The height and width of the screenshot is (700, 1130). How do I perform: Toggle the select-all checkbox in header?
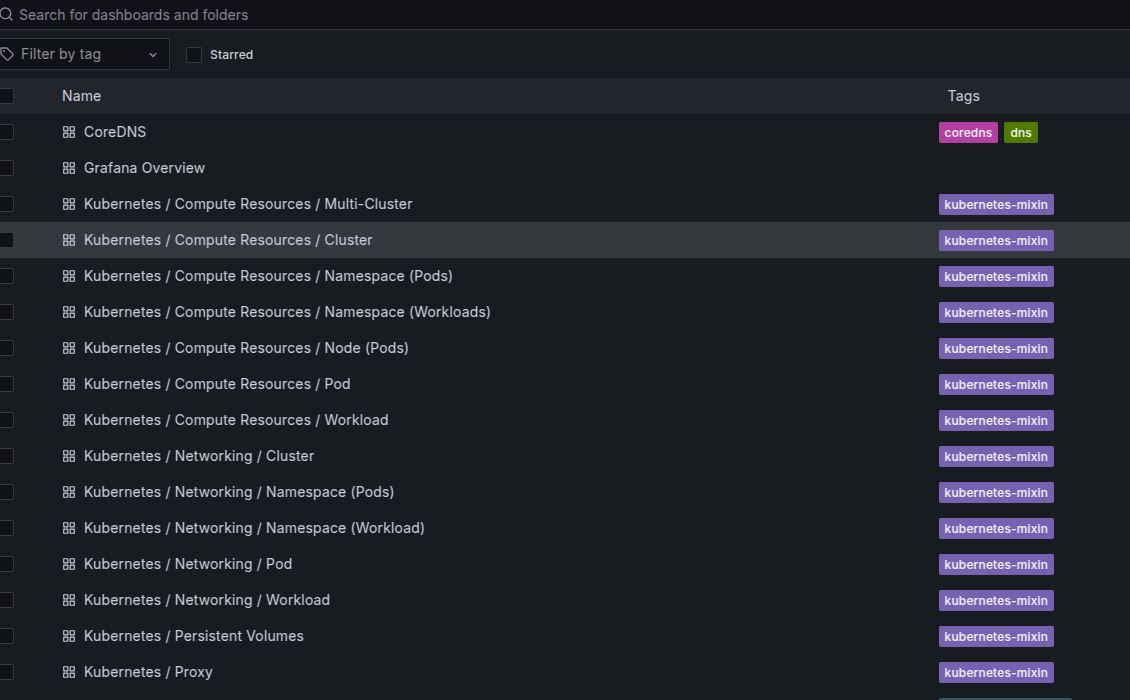(x=6, y=96)
